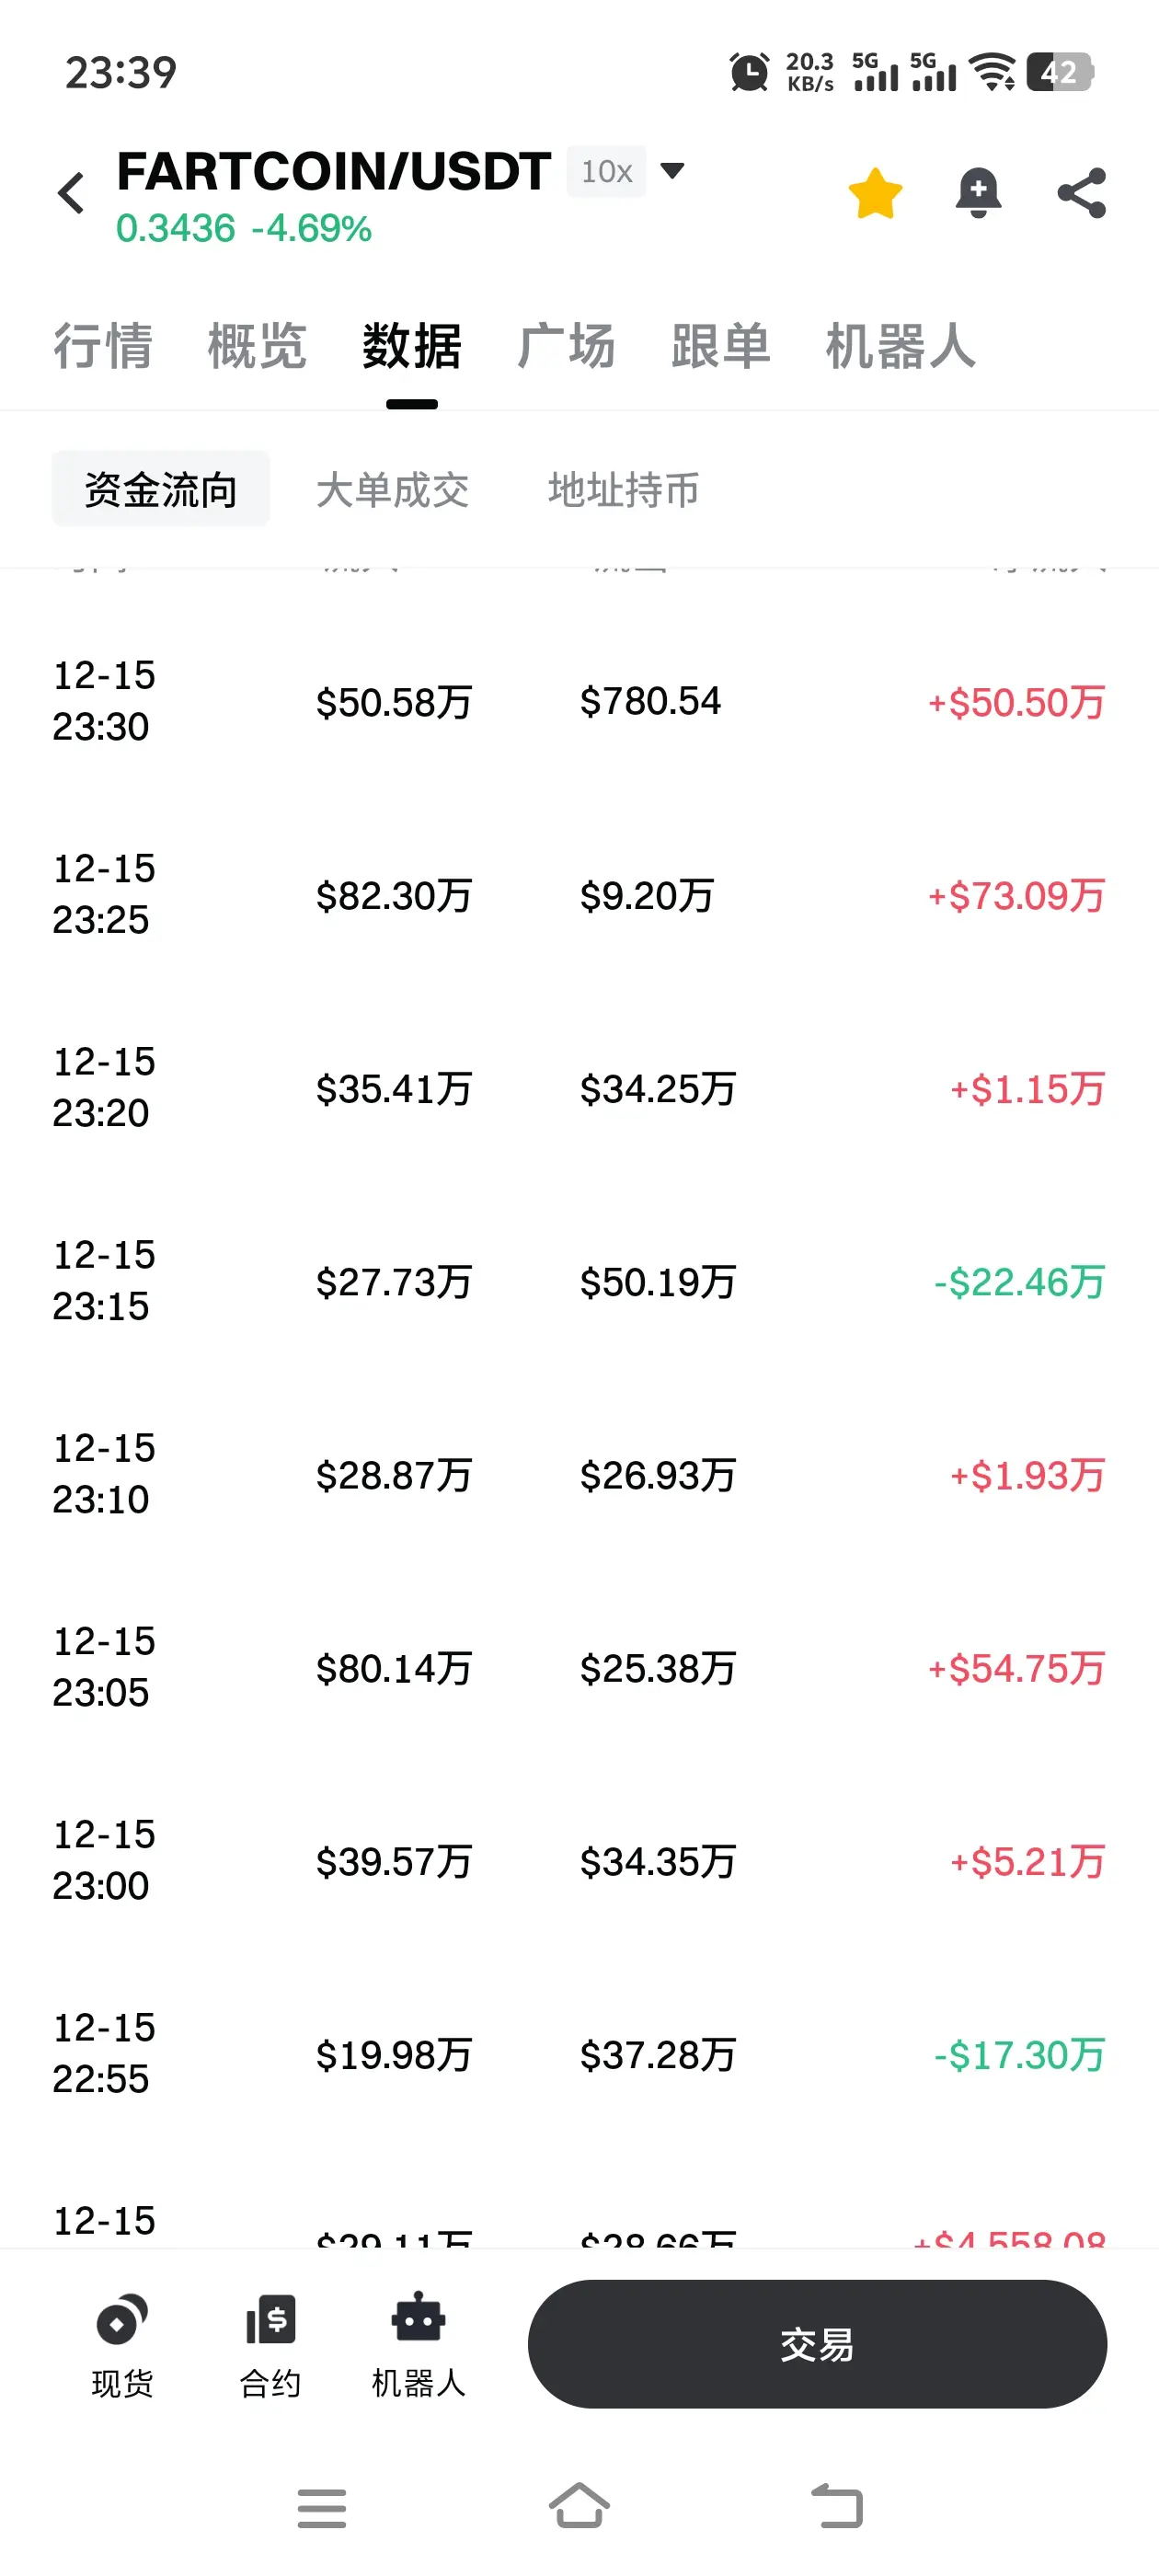Open the 广场 tab
The height and width of the screenshot is (2576, 1159).
tap(566, 346)
